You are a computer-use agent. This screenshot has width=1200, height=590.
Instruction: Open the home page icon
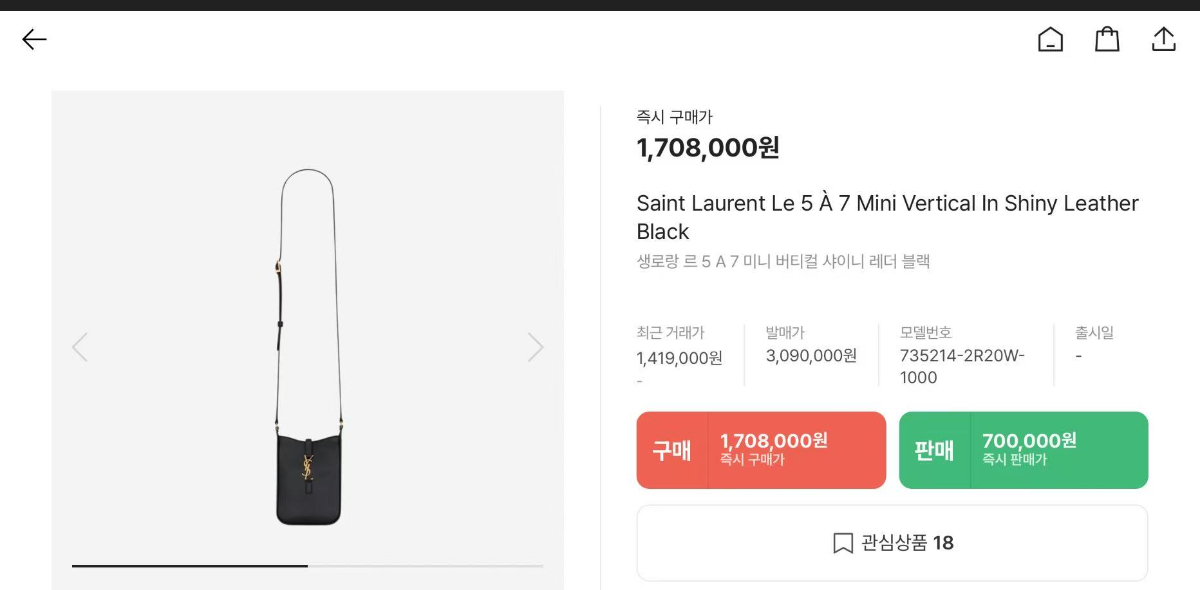(x=1050, y=40)
